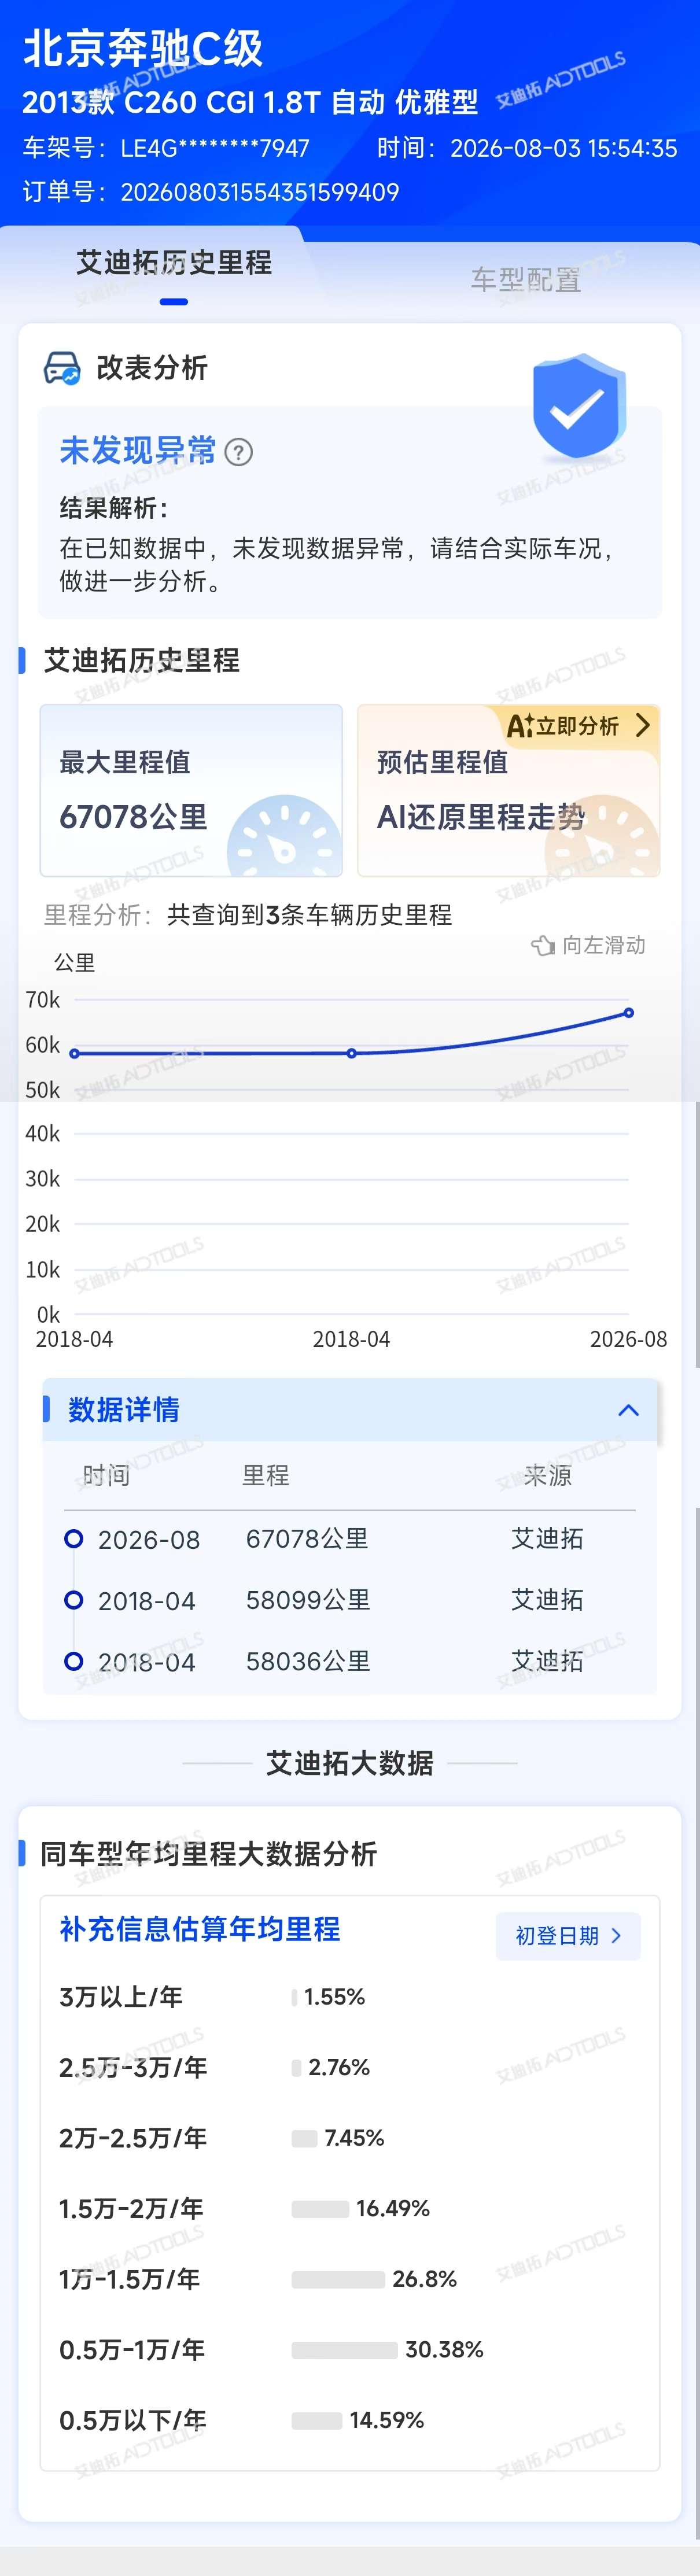Click the 26.8% progress bar
700x2576 pixels.
pyautogui.click(x=338, y=2280)
